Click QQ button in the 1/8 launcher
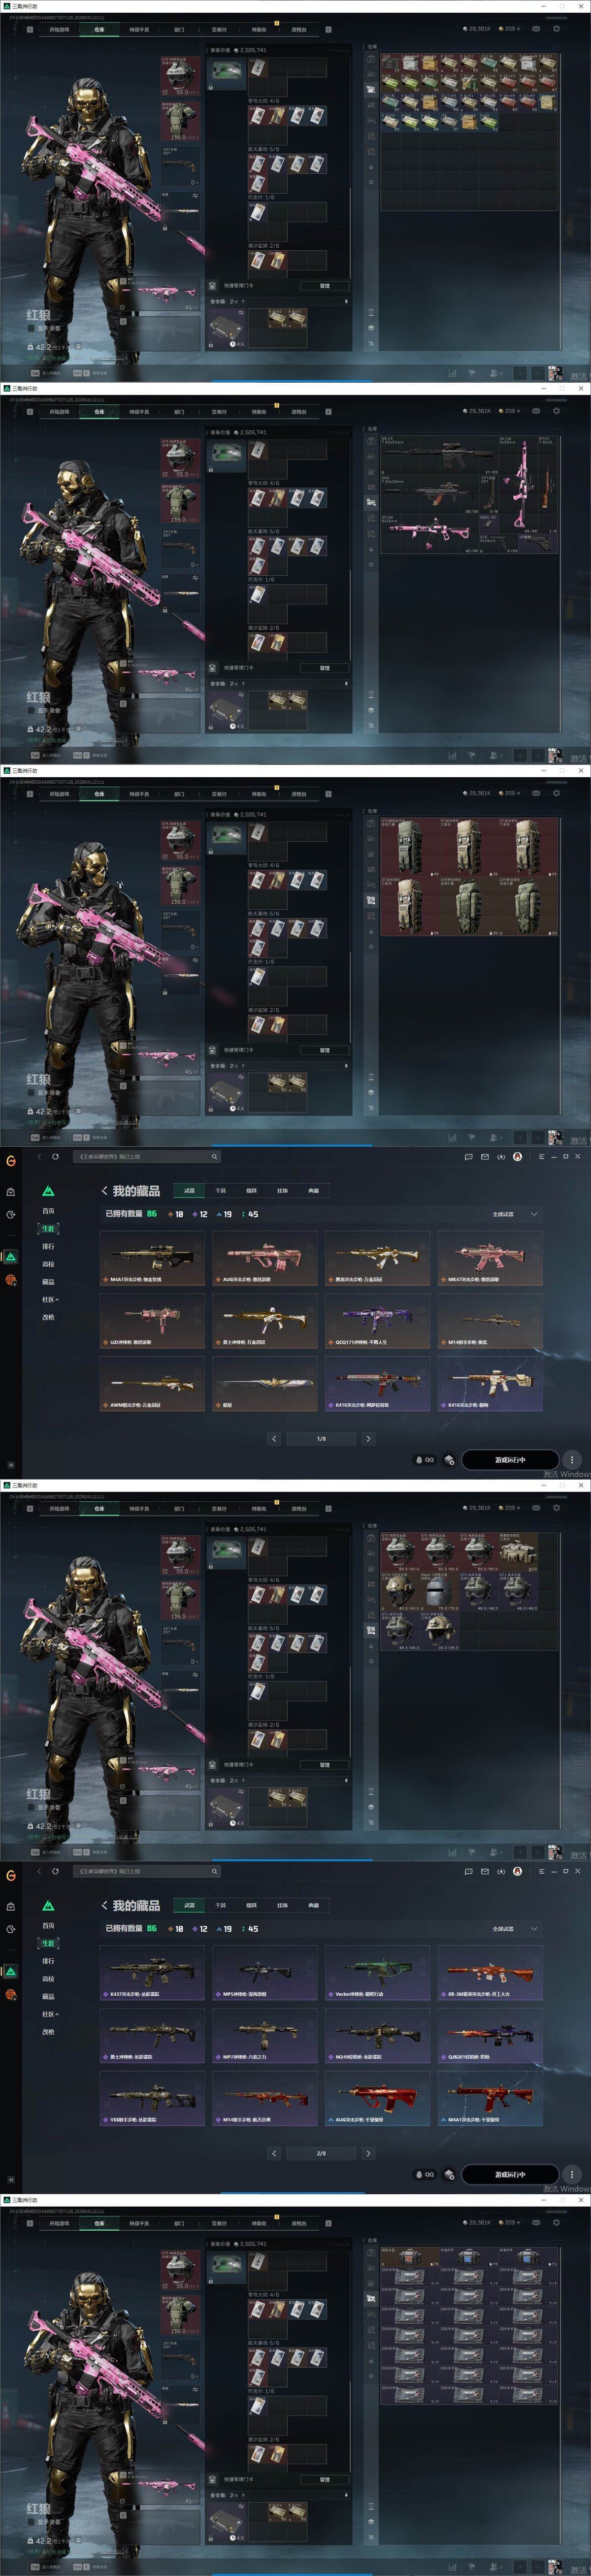 425,1460
